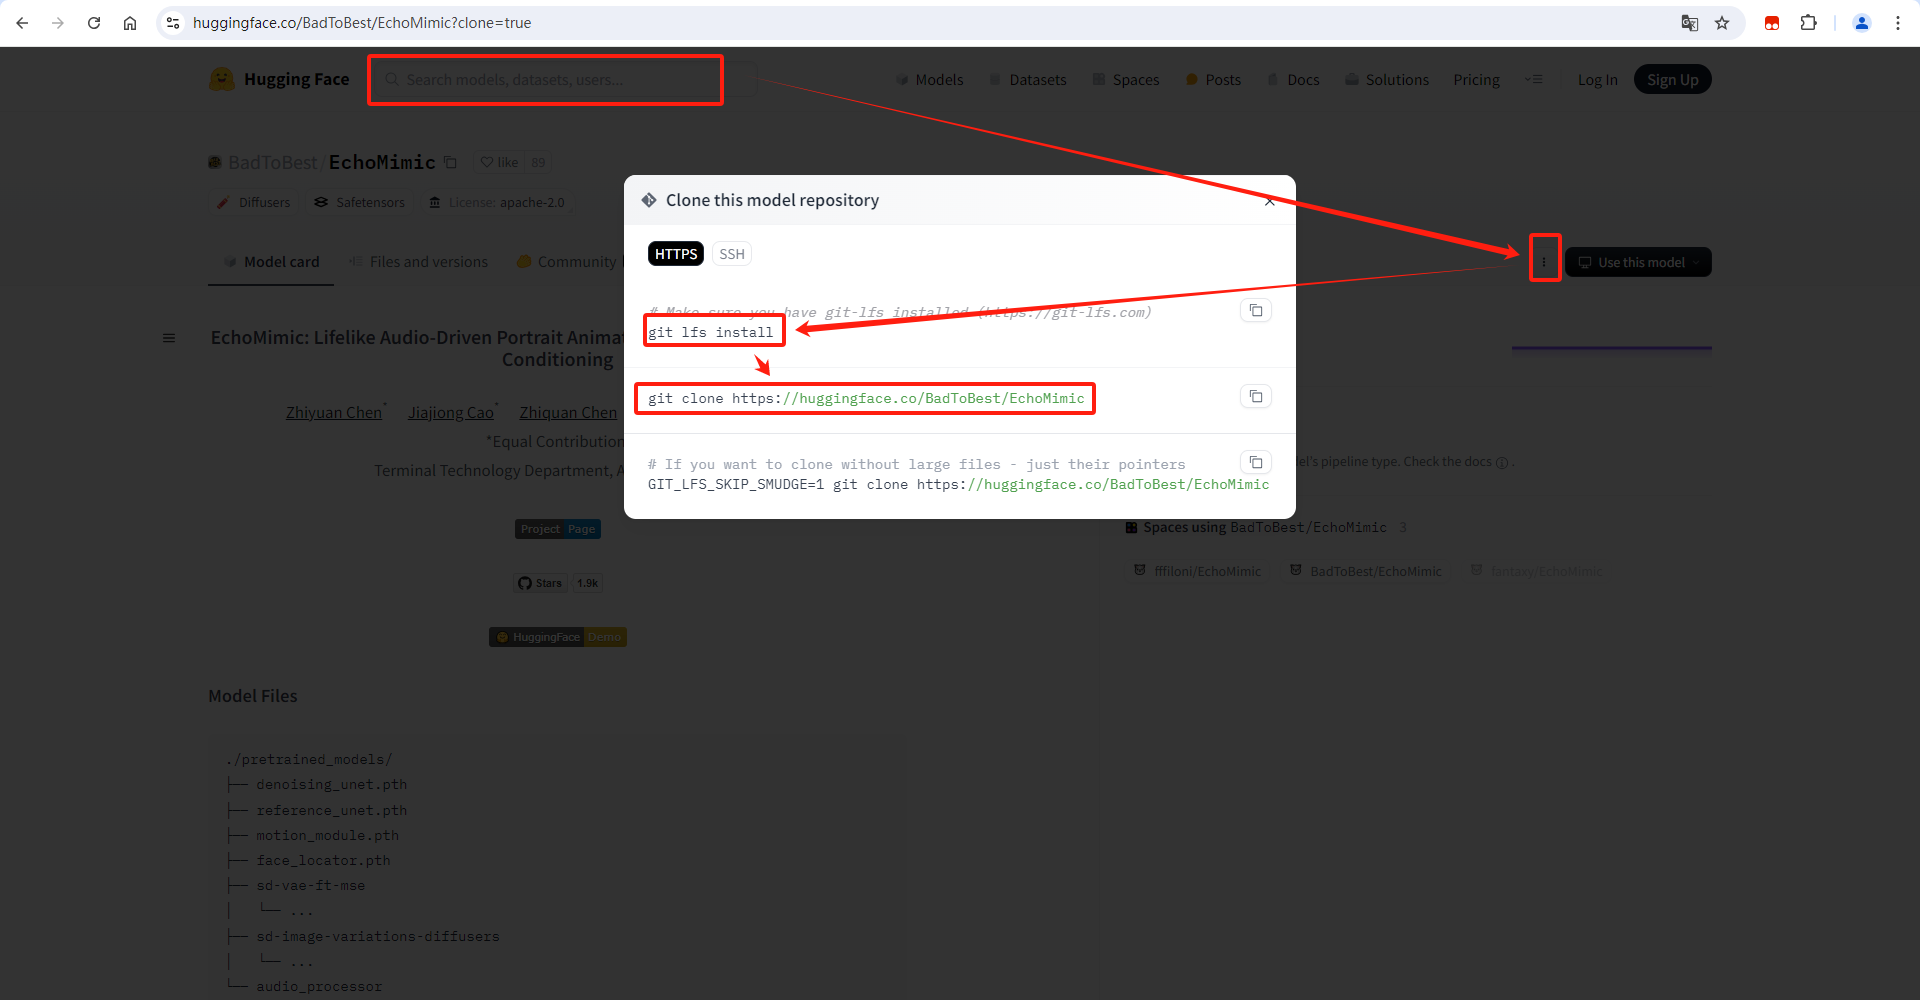Click the sd-image-variations-diffusers line
This screenshot has width=1920, height=1000.
(x=378, y=937)
